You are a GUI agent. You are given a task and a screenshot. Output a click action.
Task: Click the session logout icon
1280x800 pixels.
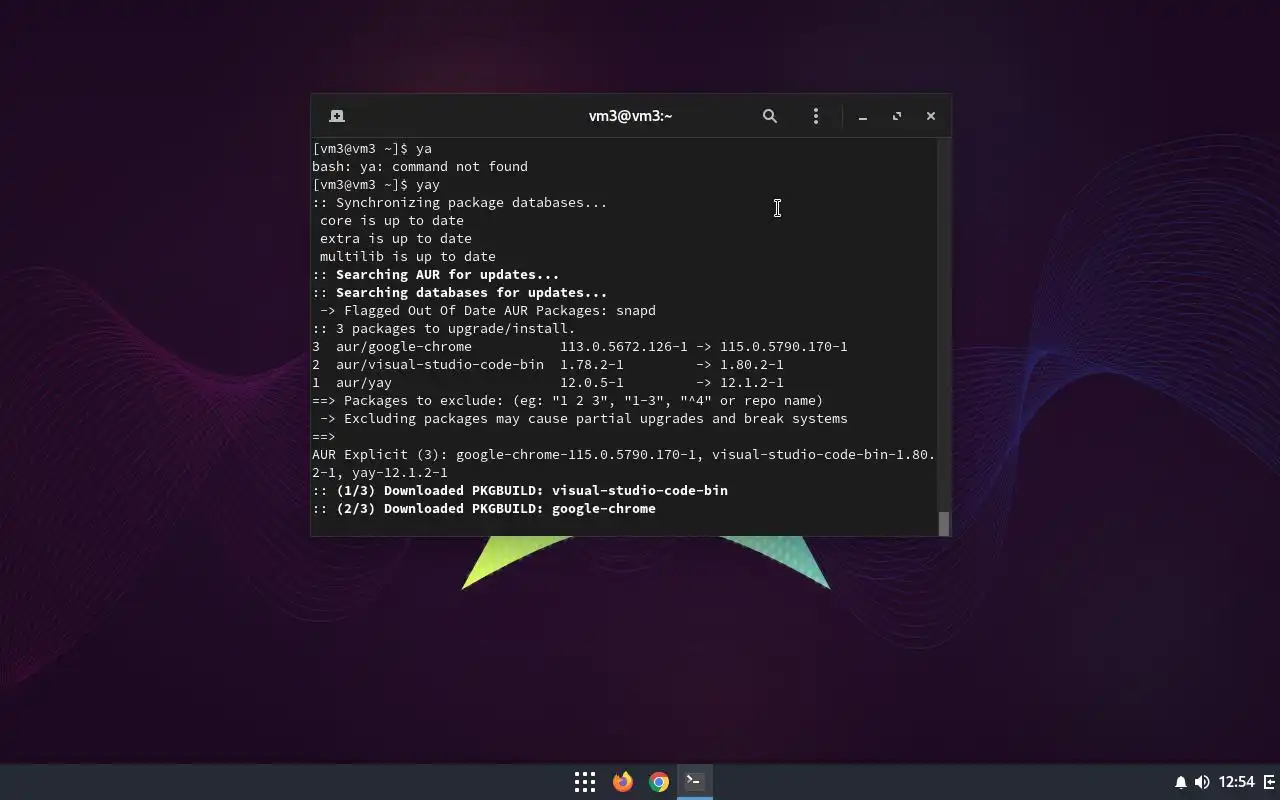pos(1270,782)
